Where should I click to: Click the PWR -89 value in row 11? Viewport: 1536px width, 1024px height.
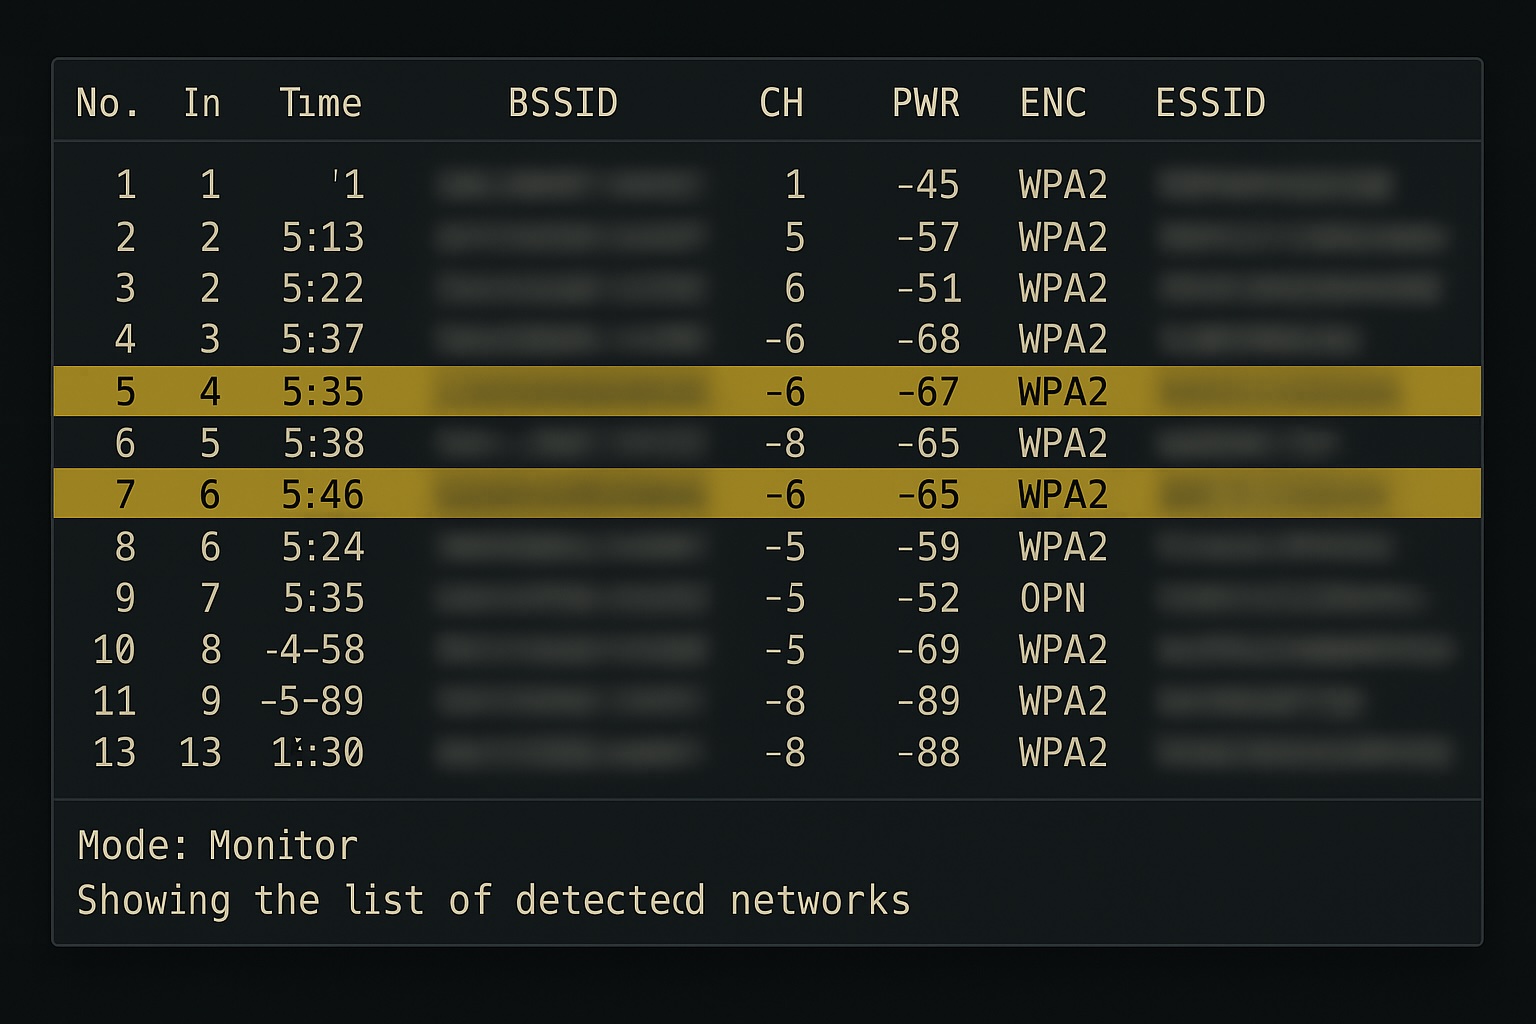(927, 701)
